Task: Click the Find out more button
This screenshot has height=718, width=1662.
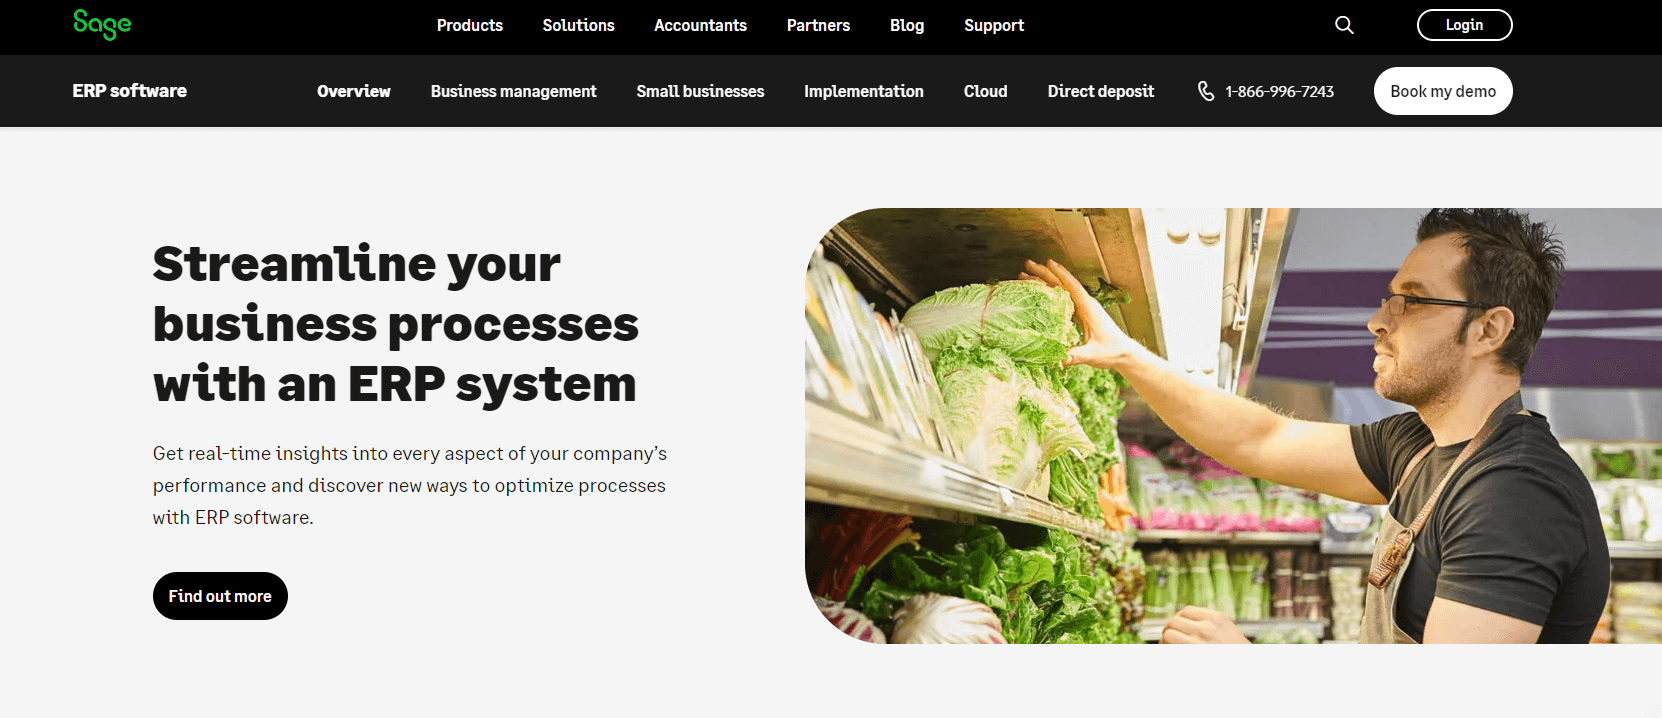Action: pos(220,596)
